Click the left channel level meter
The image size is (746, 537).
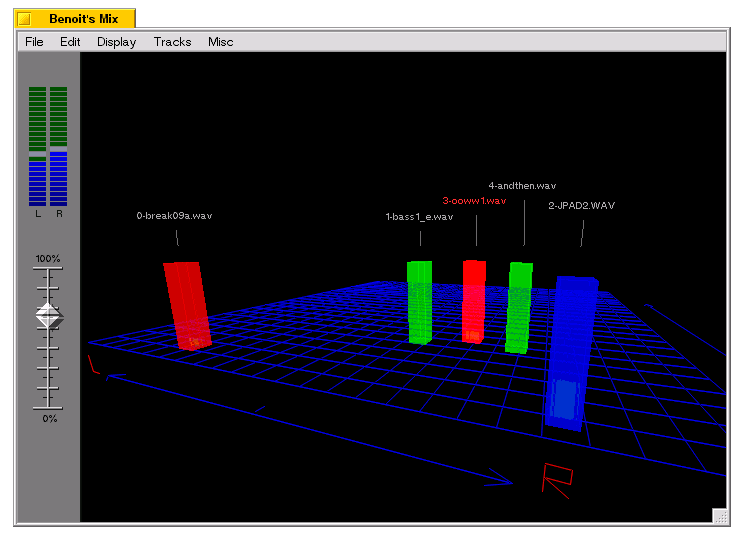38,146
